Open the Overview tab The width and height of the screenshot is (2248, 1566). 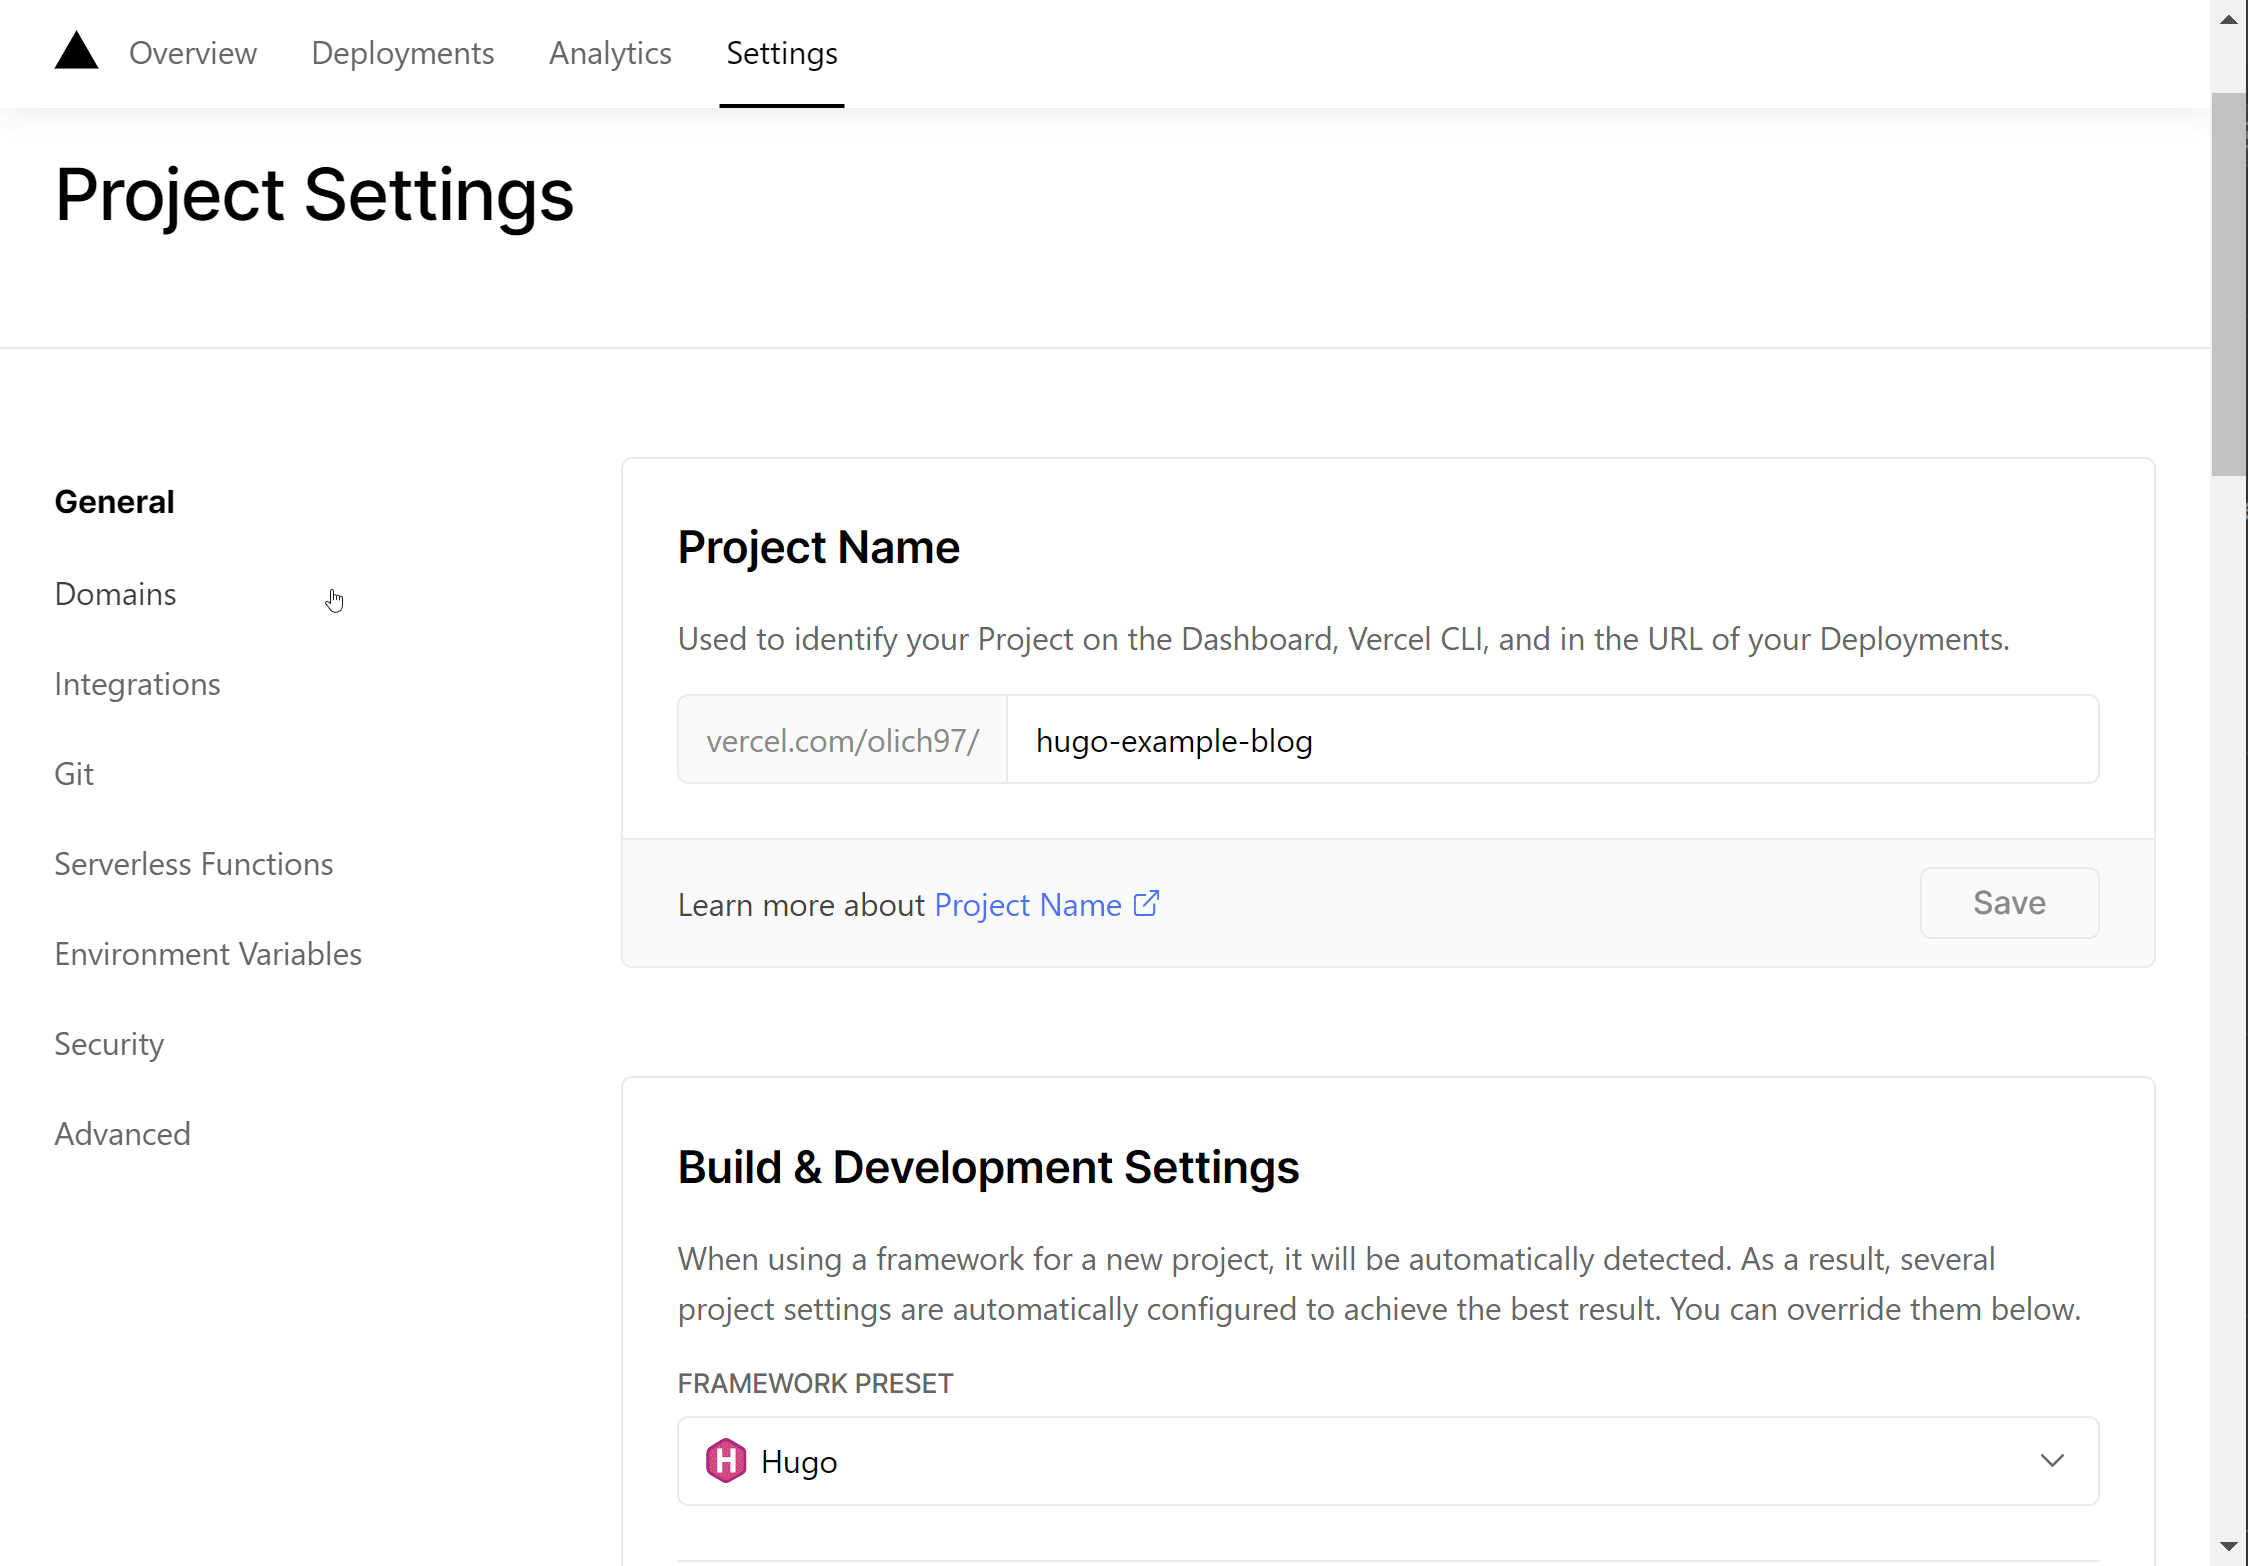pyautogui.click(x=192, y=53)
